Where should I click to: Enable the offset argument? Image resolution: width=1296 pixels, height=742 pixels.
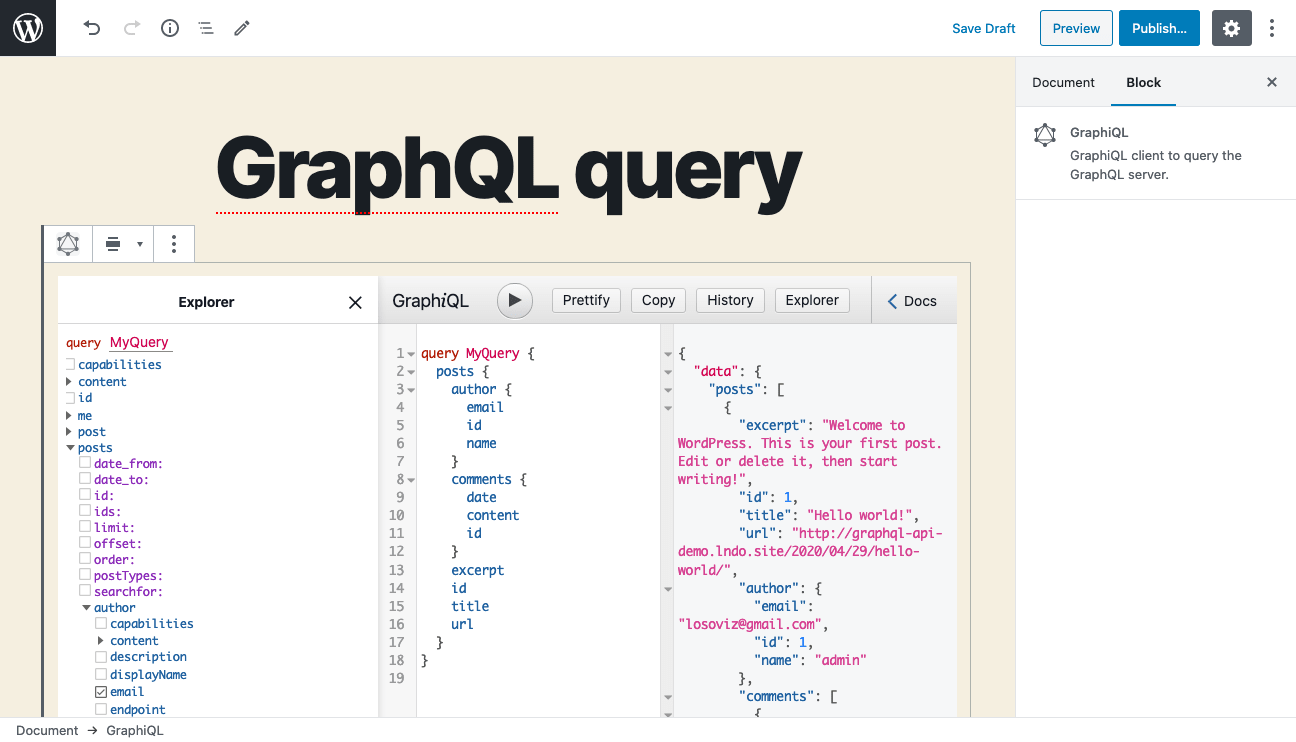[x=85, y=543]
